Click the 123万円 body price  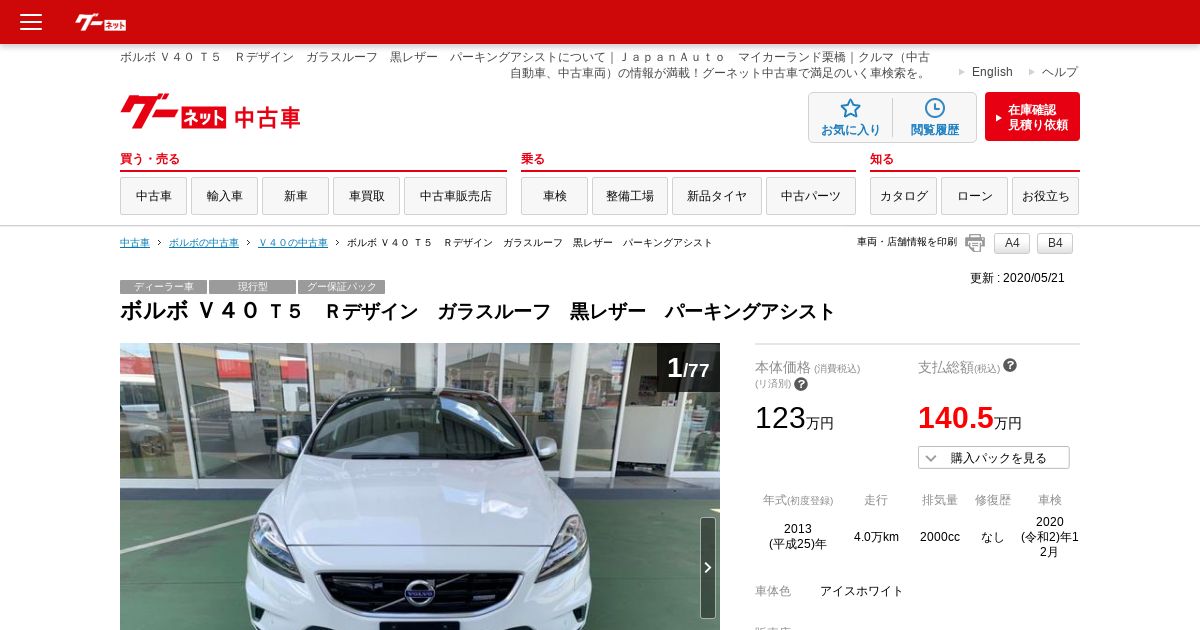coord(794,418)
